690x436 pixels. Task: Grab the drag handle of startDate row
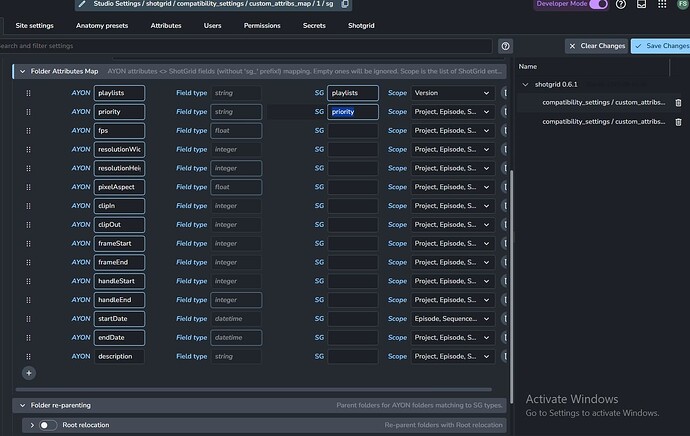click(28, 319)
